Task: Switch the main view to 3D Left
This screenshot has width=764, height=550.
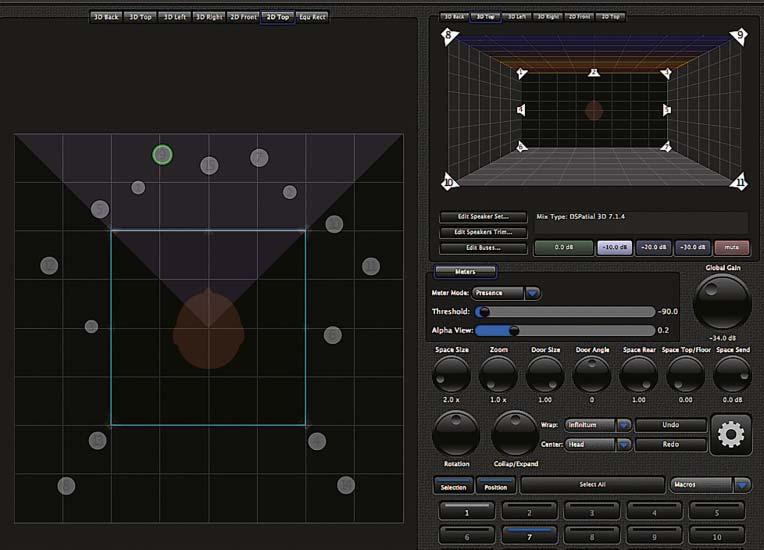Action: [x=174, y=17]
